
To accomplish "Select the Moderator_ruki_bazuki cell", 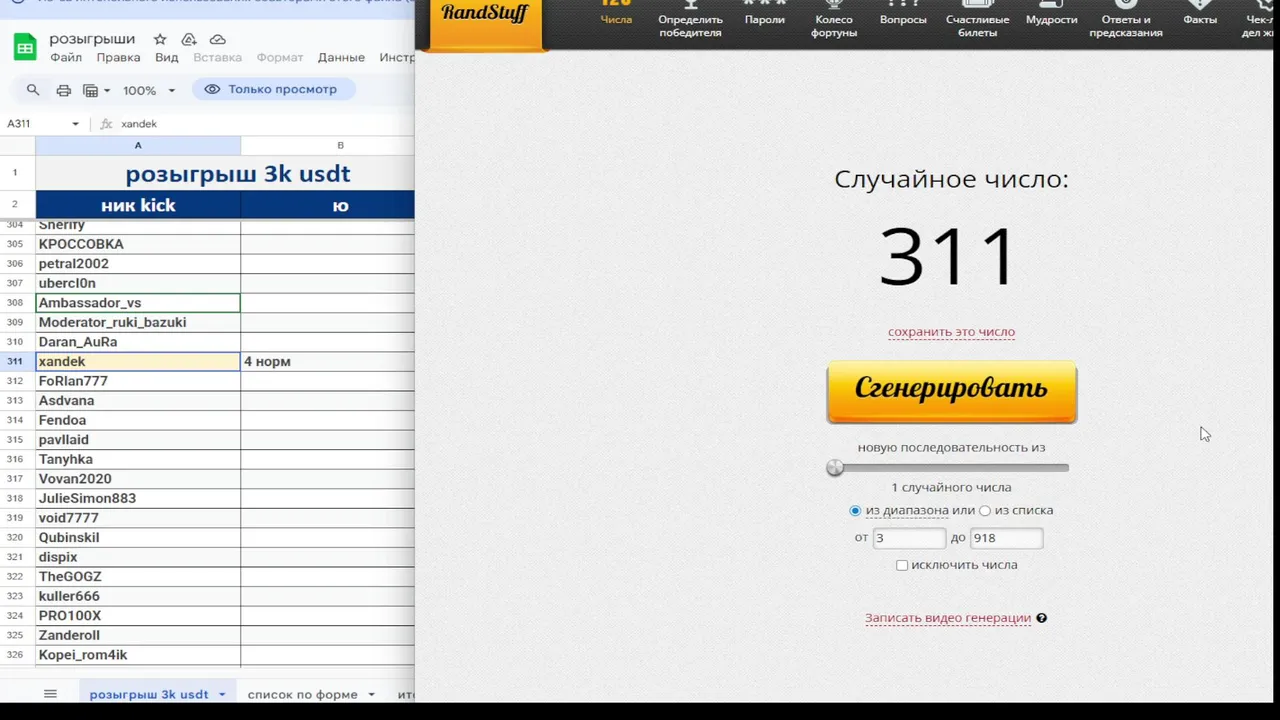I will pos(138,322).
